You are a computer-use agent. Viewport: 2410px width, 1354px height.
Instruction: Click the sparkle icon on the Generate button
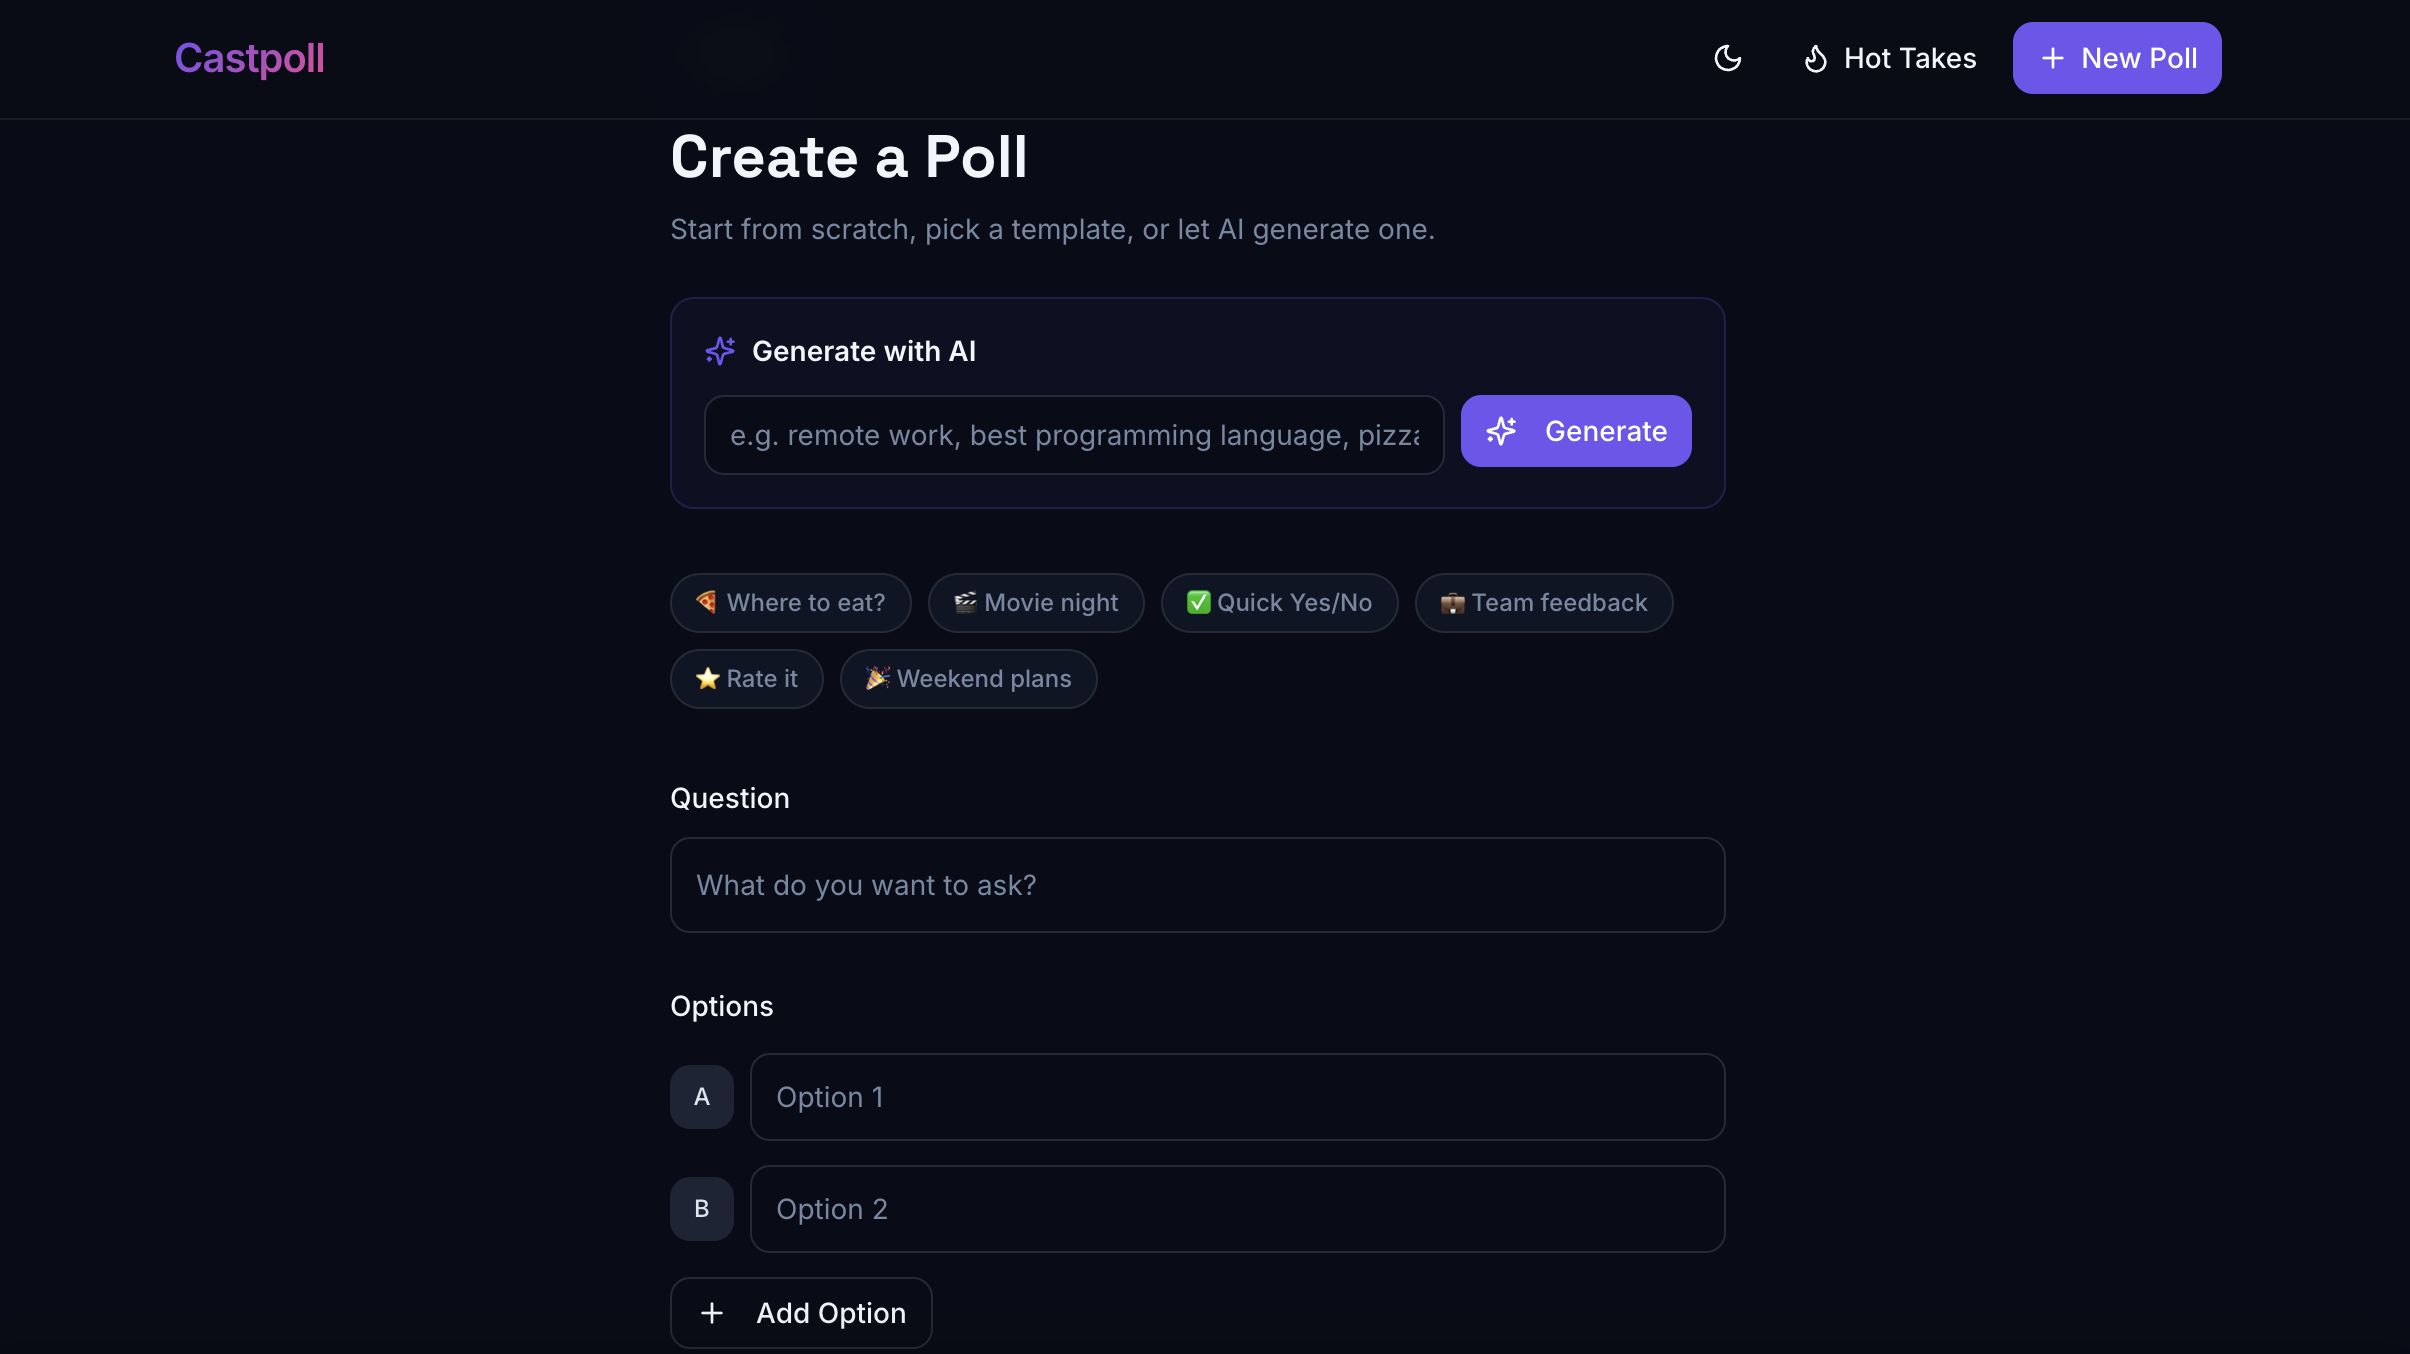click(1503, 431)
